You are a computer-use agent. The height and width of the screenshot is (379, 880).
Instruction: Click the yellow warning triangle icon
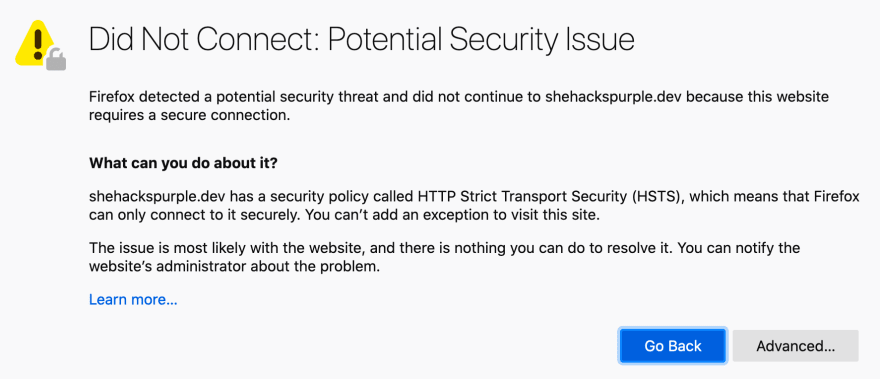pyautogui.click(x=35, y=44)
